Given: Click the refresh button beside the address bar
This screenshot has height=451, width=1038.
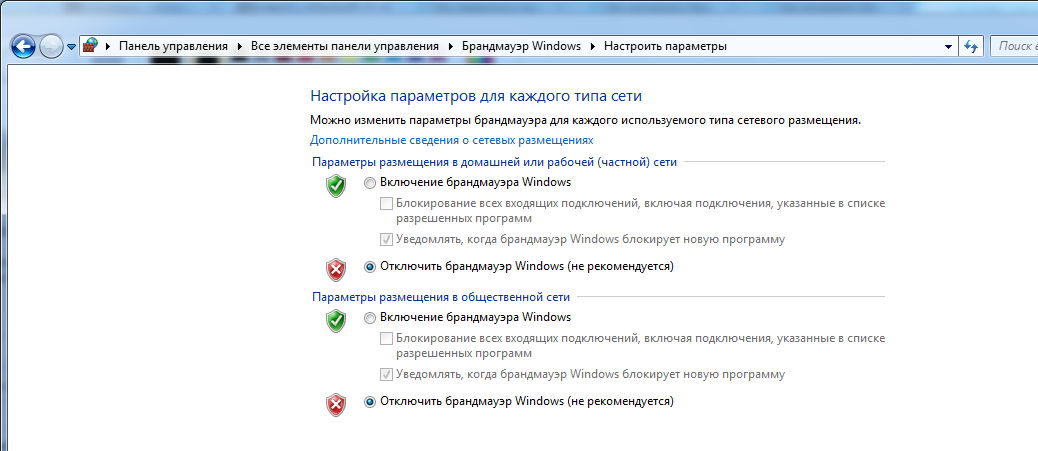Looking at the screenshot, I should click(970, 46).
